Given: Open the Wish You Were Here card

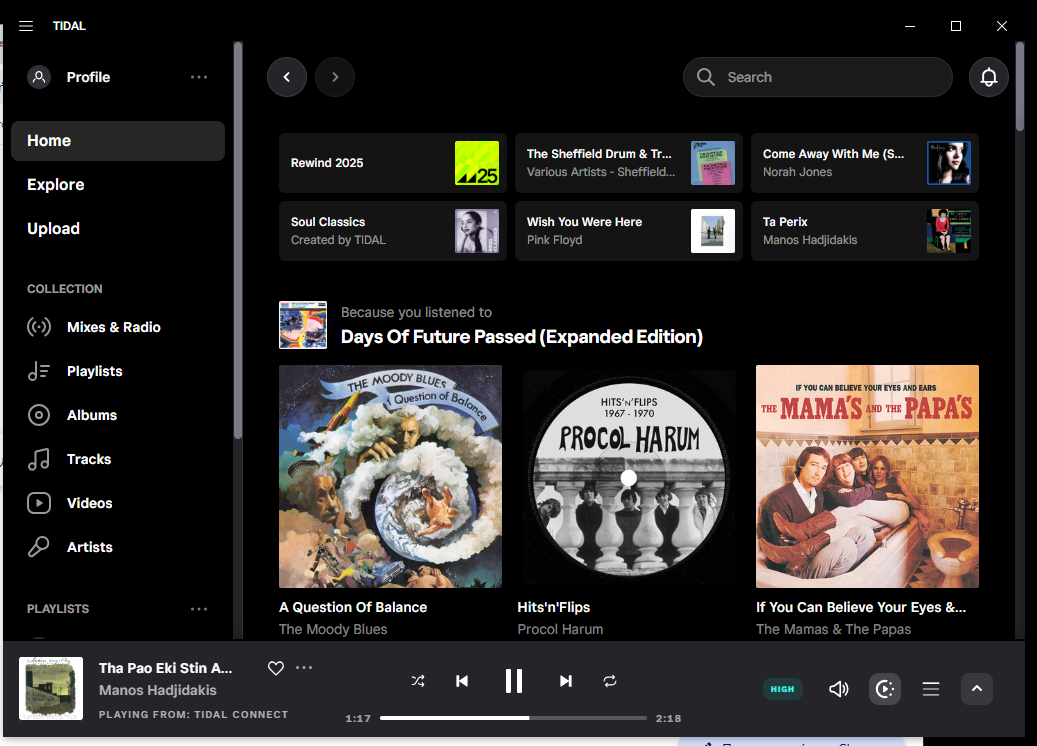Looking at the screenshot, I should (628, 231).
